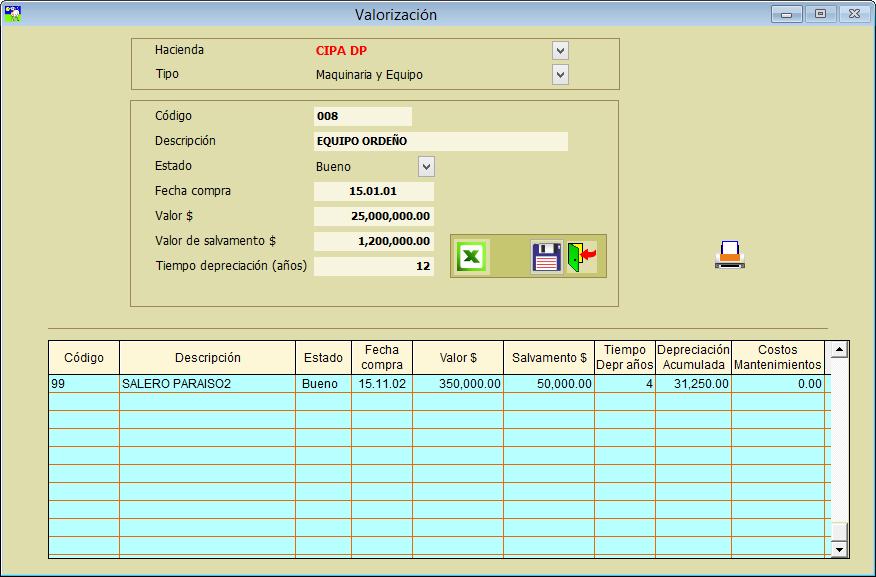This screenshot has width=876, height=577.
Task: Click the Depreciación Acumulada column header
Action: click(x=693, y=357)
